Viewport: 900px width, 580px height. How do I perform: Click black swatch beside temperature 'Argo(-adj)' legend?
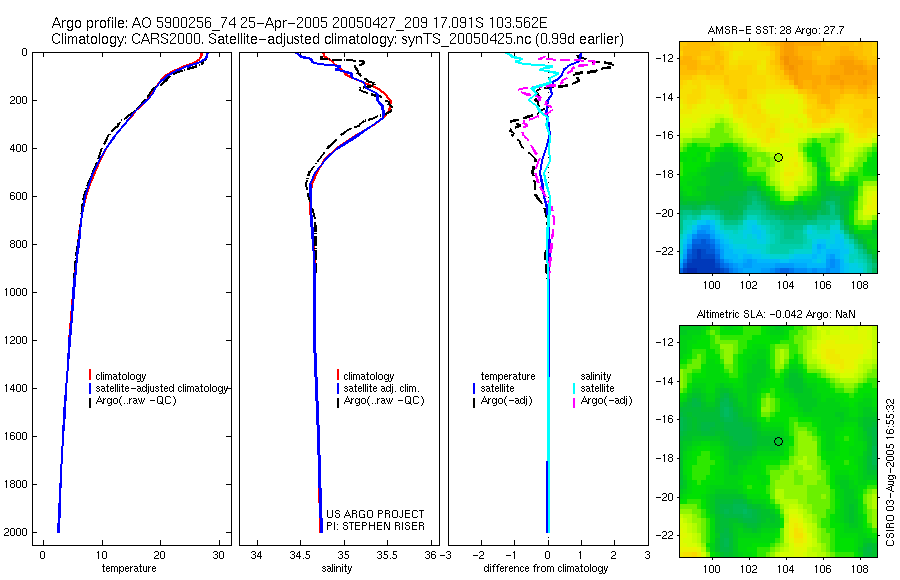tap(474, 402)
